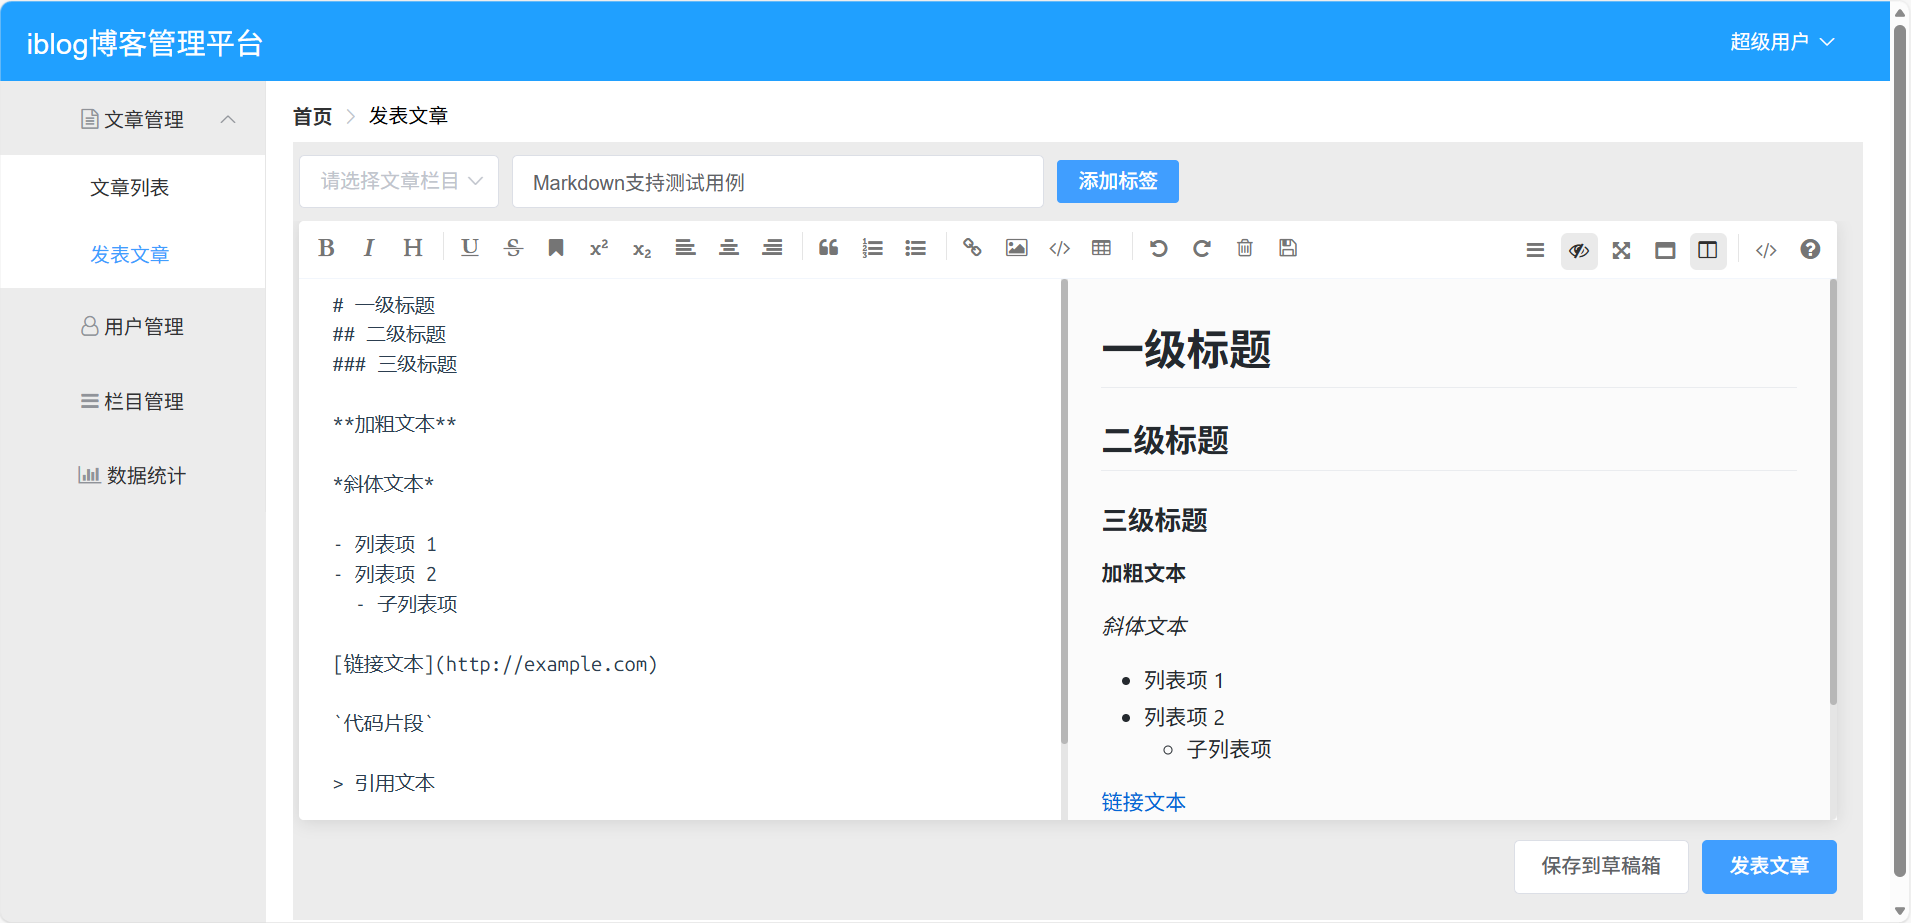Viewport: 1911px width, 923px height.
Task: Open the markdown help icon
Action: coord(1810,250)
